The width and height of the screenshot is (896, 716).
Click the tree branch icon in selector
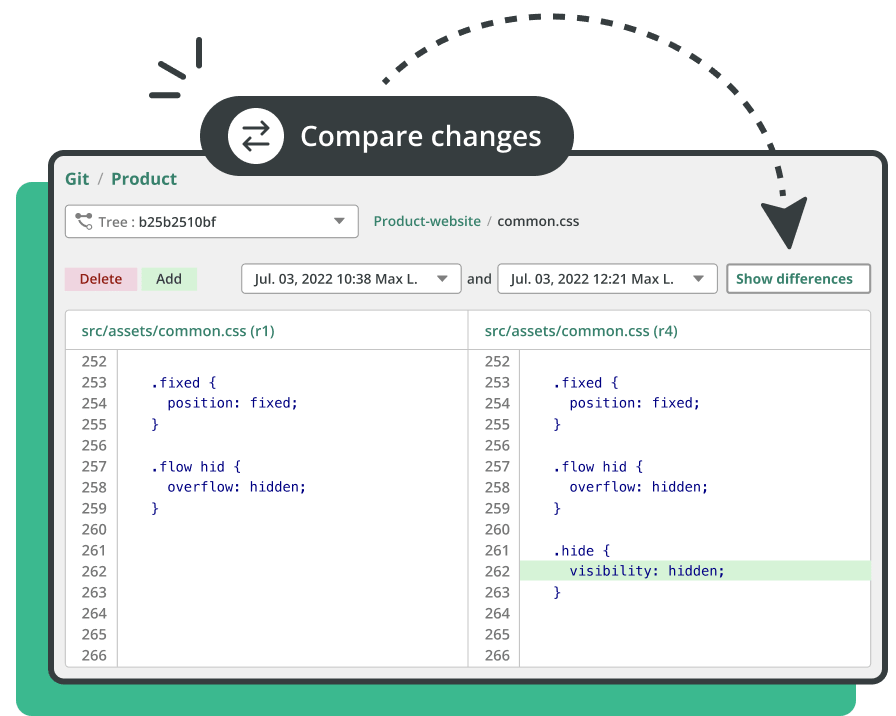coord(83,222)
